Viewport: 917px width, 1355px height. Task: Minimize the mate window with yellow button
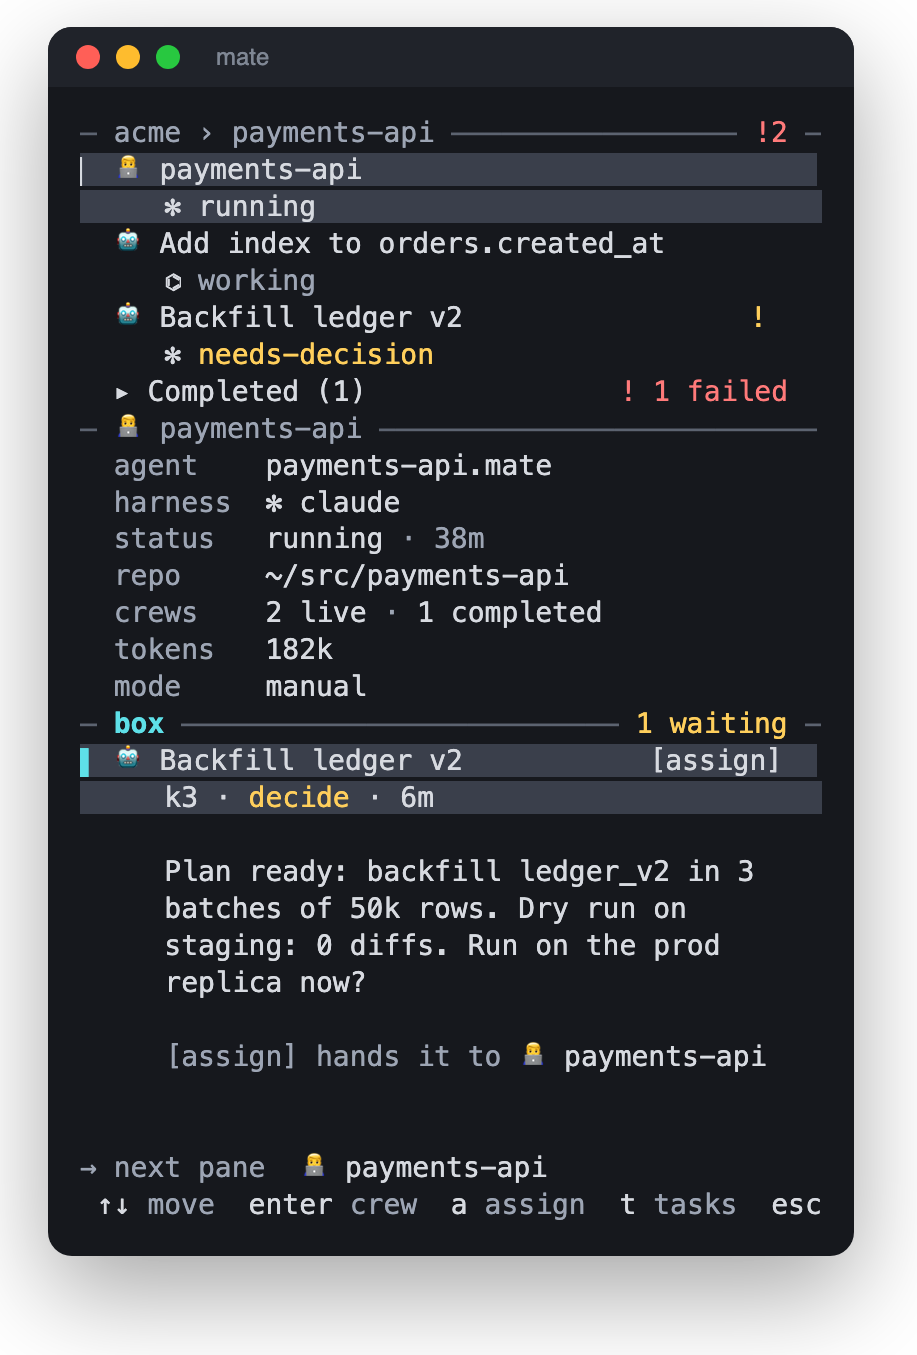click(x=128, y=57)
